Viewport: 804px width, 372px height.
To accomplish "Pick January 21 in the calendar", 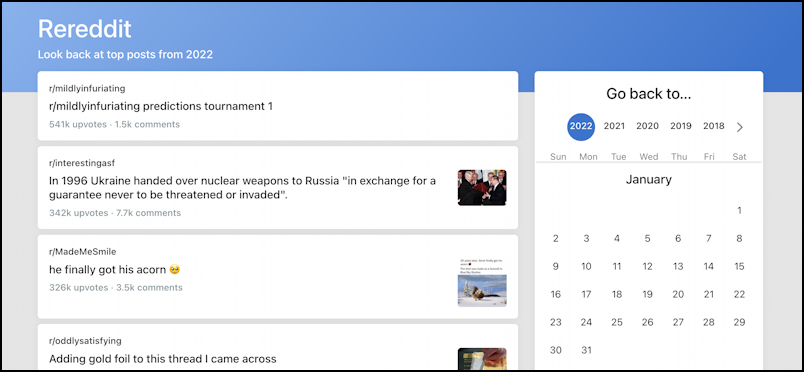I will 709,295.
